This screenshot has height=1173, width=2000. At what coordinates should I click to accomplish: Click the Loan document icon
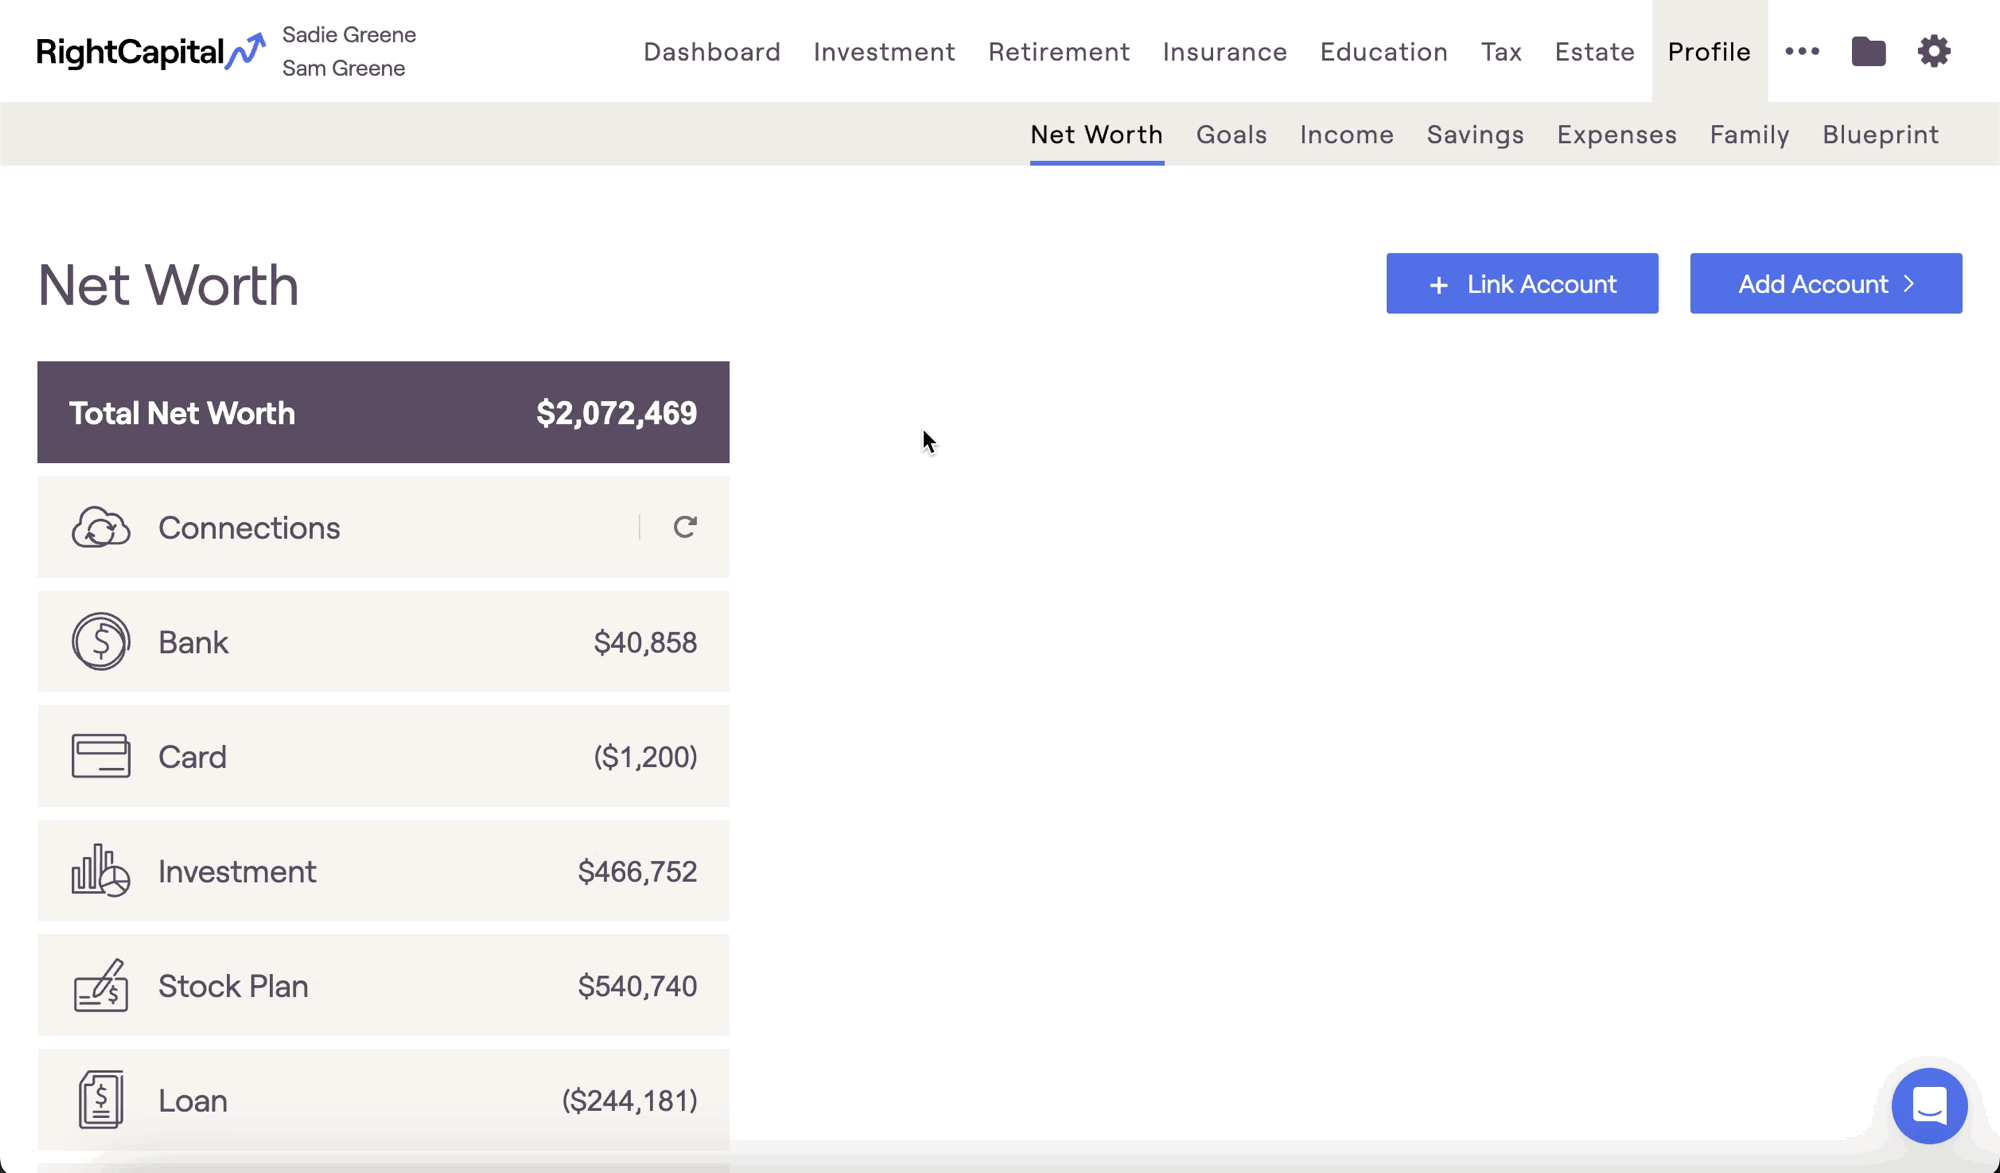(x=101, y=1099)
